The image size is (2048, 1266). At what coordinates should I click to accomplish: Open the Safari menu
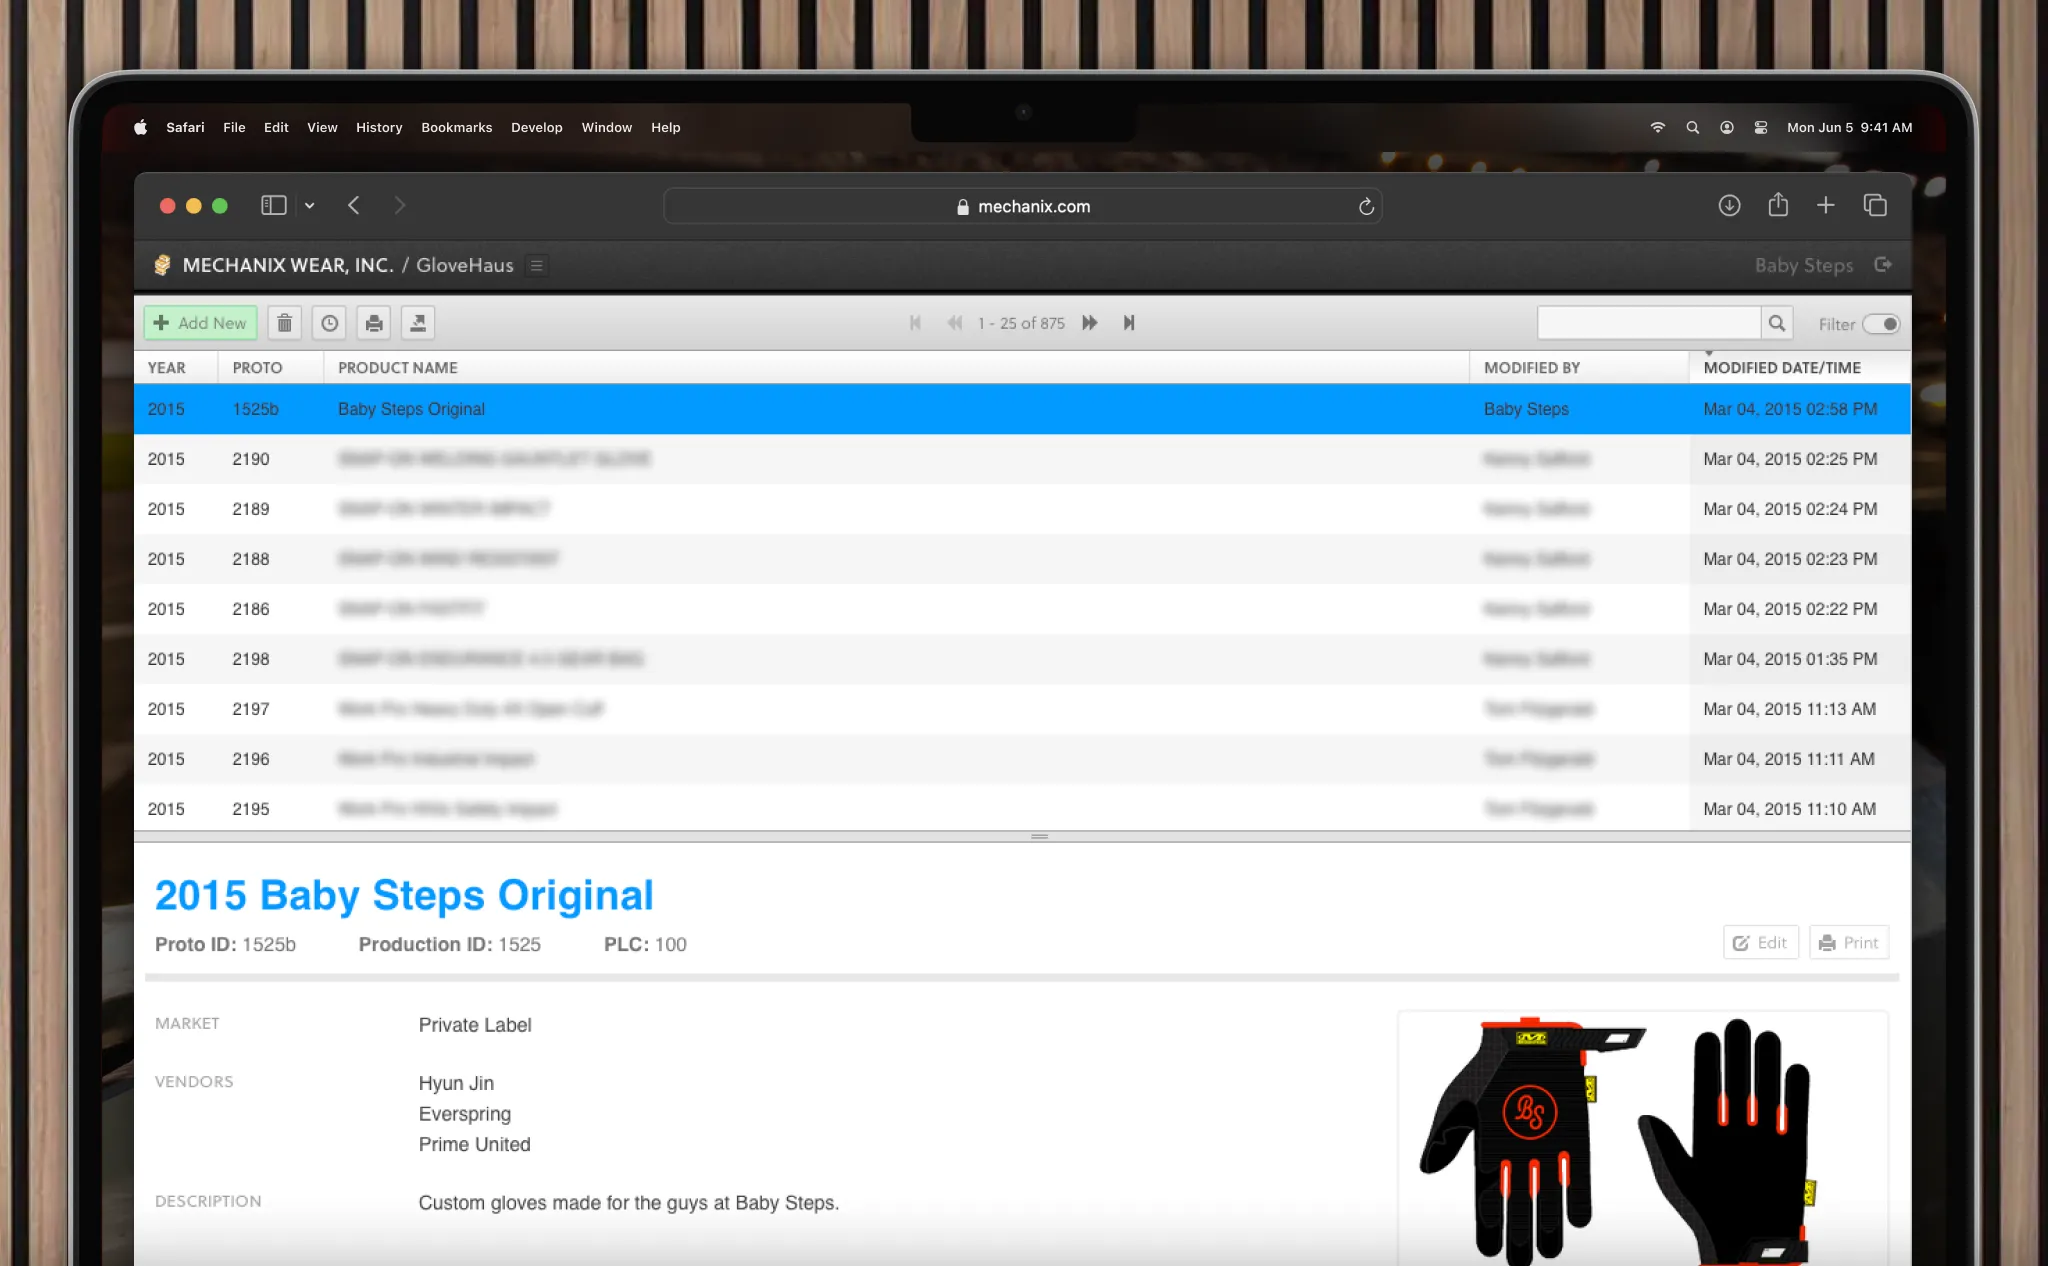coord(185,127)
